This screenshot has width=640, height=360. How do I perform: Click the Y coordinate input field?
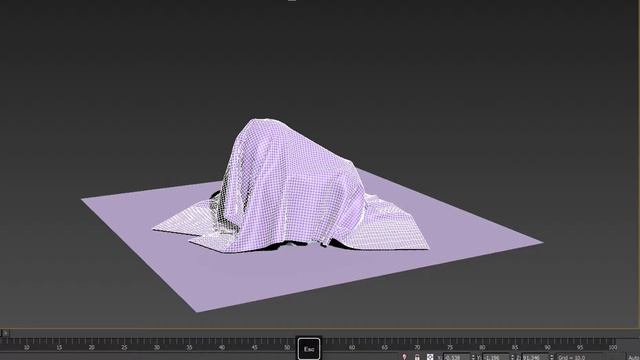[x=495, y=357]
